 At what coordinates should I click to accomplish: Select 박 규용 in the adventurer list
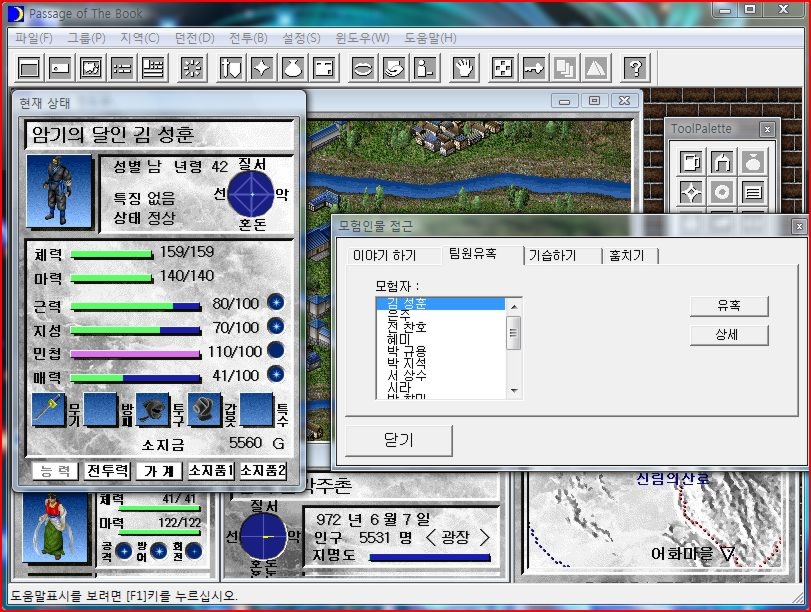click(441, 351)
